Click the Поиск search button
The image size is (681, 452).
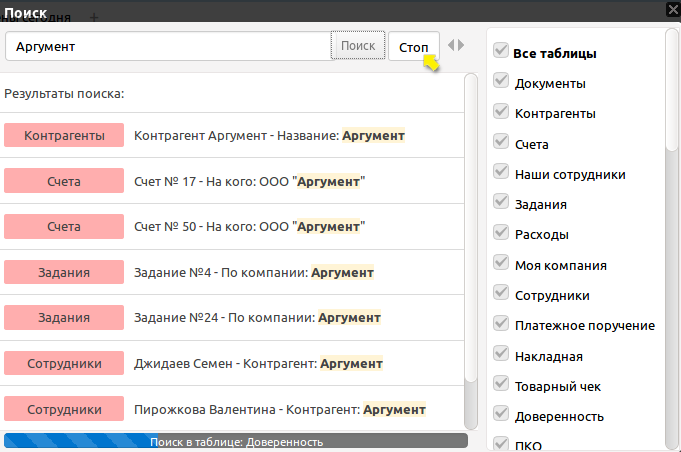tap(358, 46)
